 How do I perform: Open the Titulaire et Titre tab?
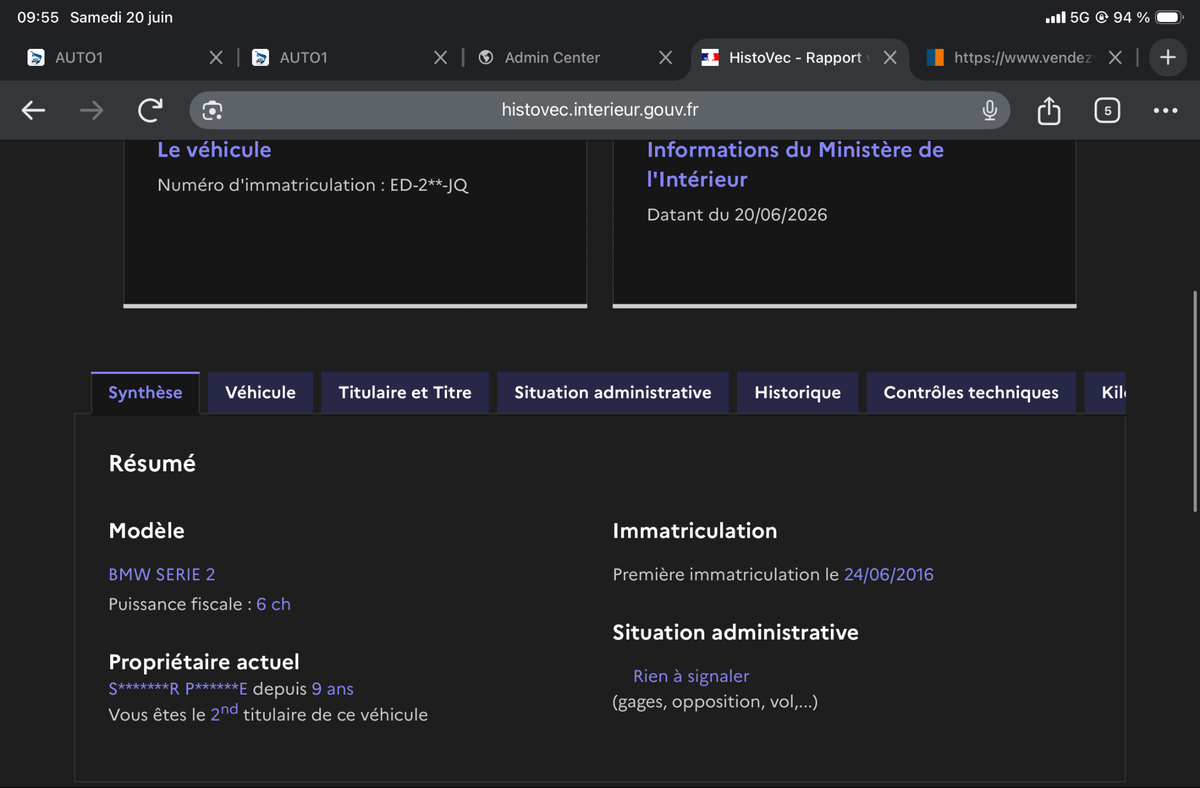[405, 392]
